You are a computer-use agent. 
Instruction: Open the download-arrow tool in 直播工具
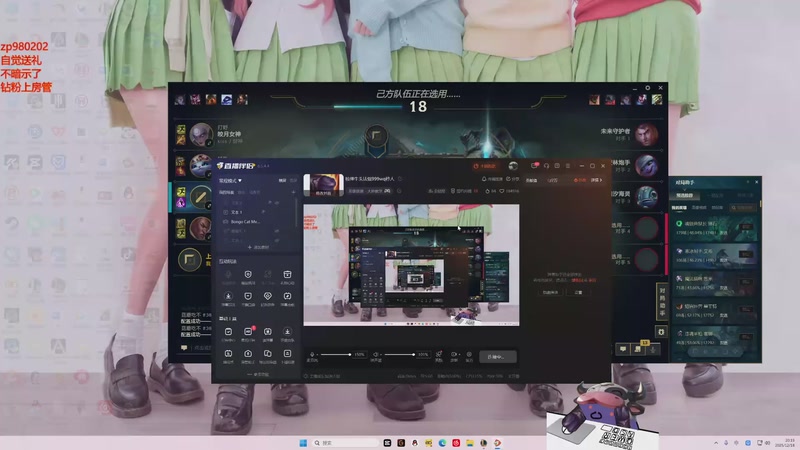[x=287, y=334]
